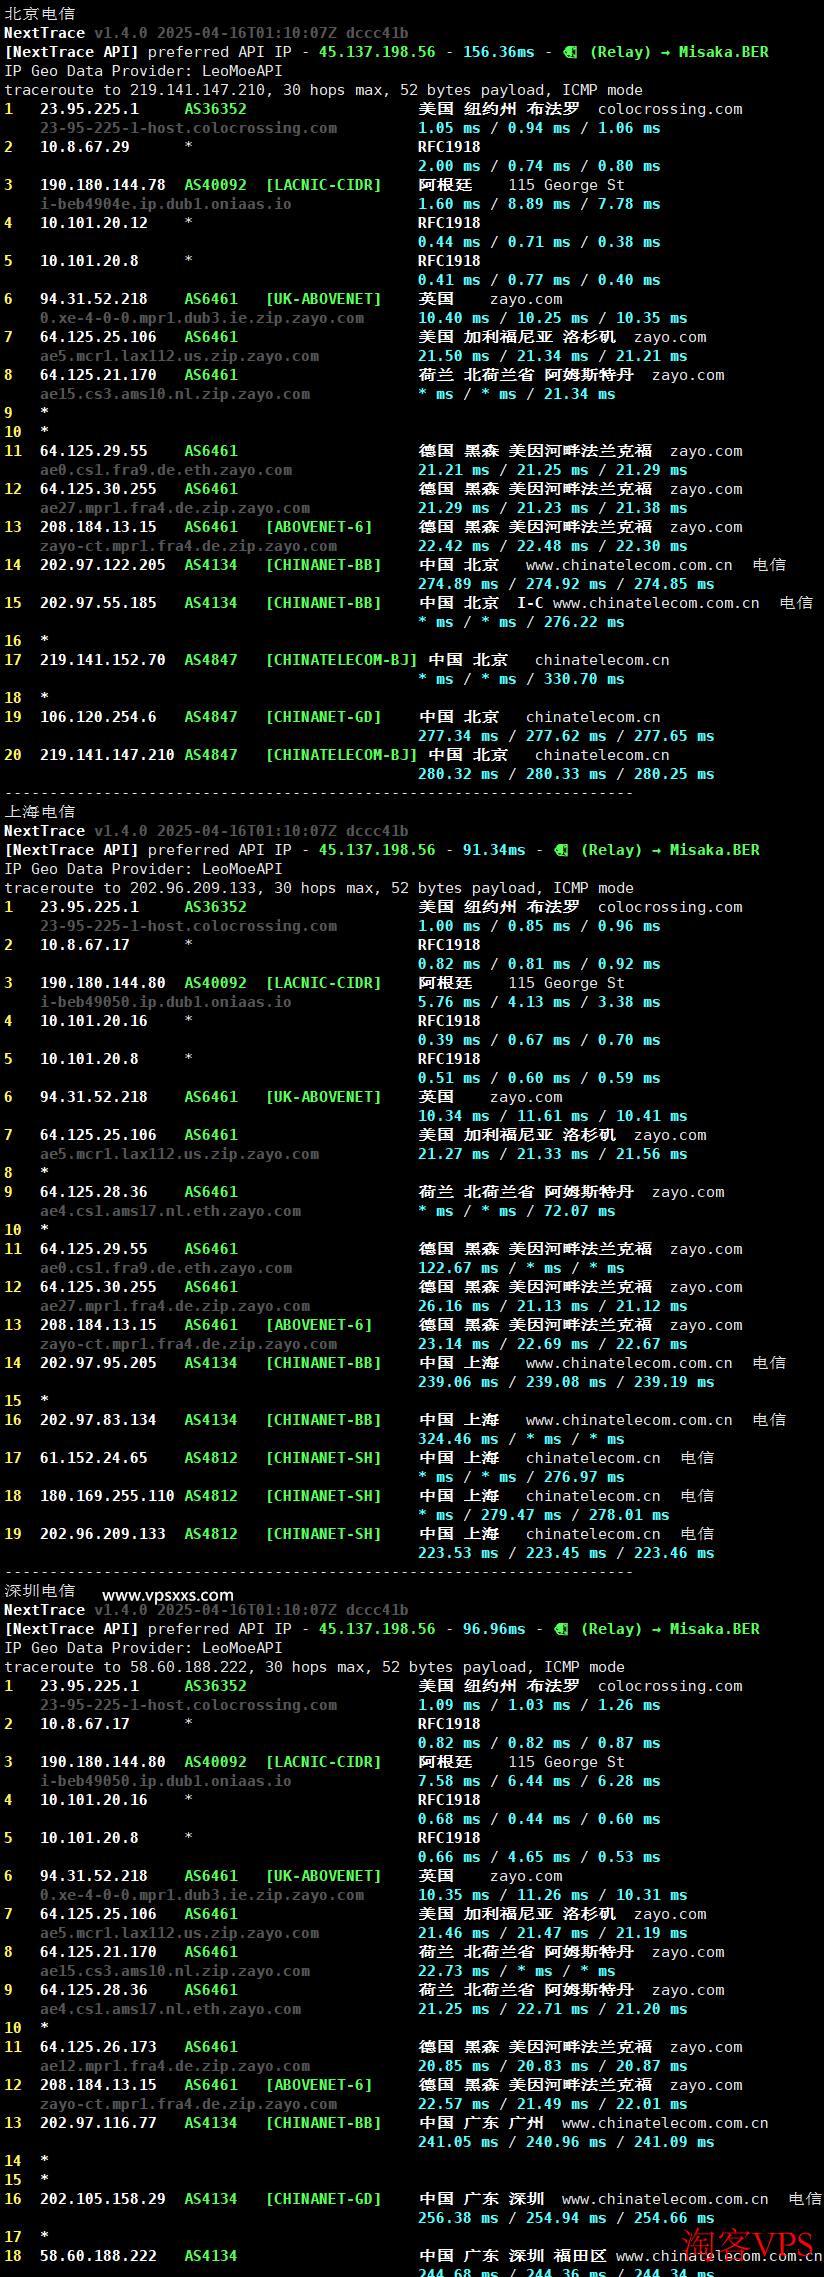Click hop IP 202.97.116.77

98,2123
